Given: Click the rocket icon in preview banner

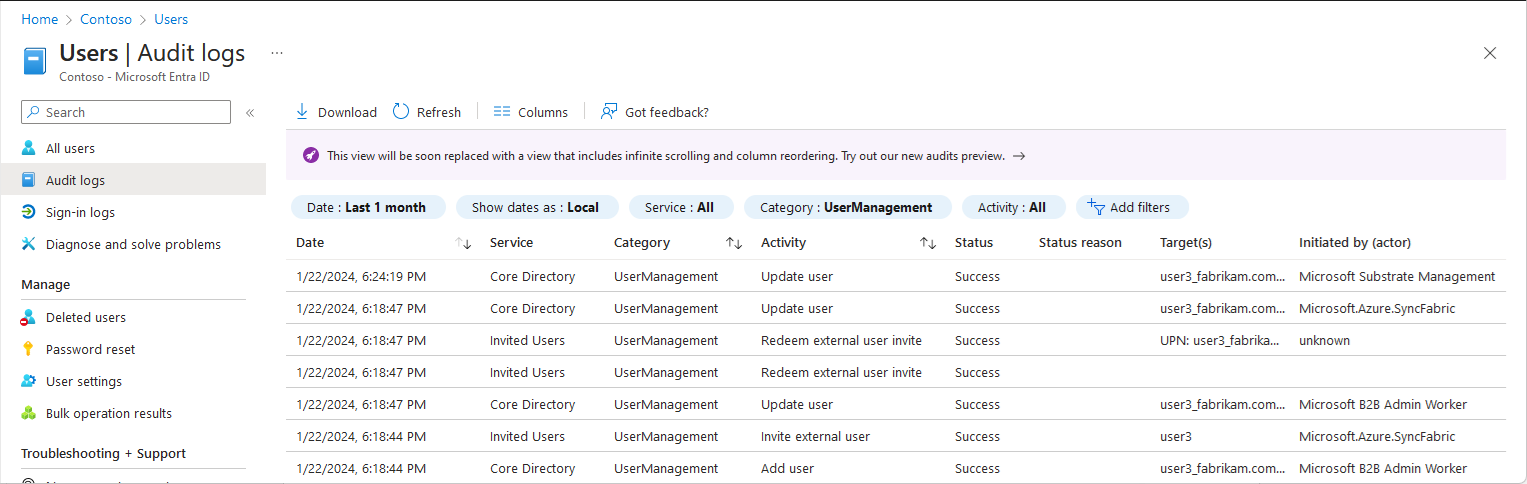Looking at the screenshot, I should point(311,156).
